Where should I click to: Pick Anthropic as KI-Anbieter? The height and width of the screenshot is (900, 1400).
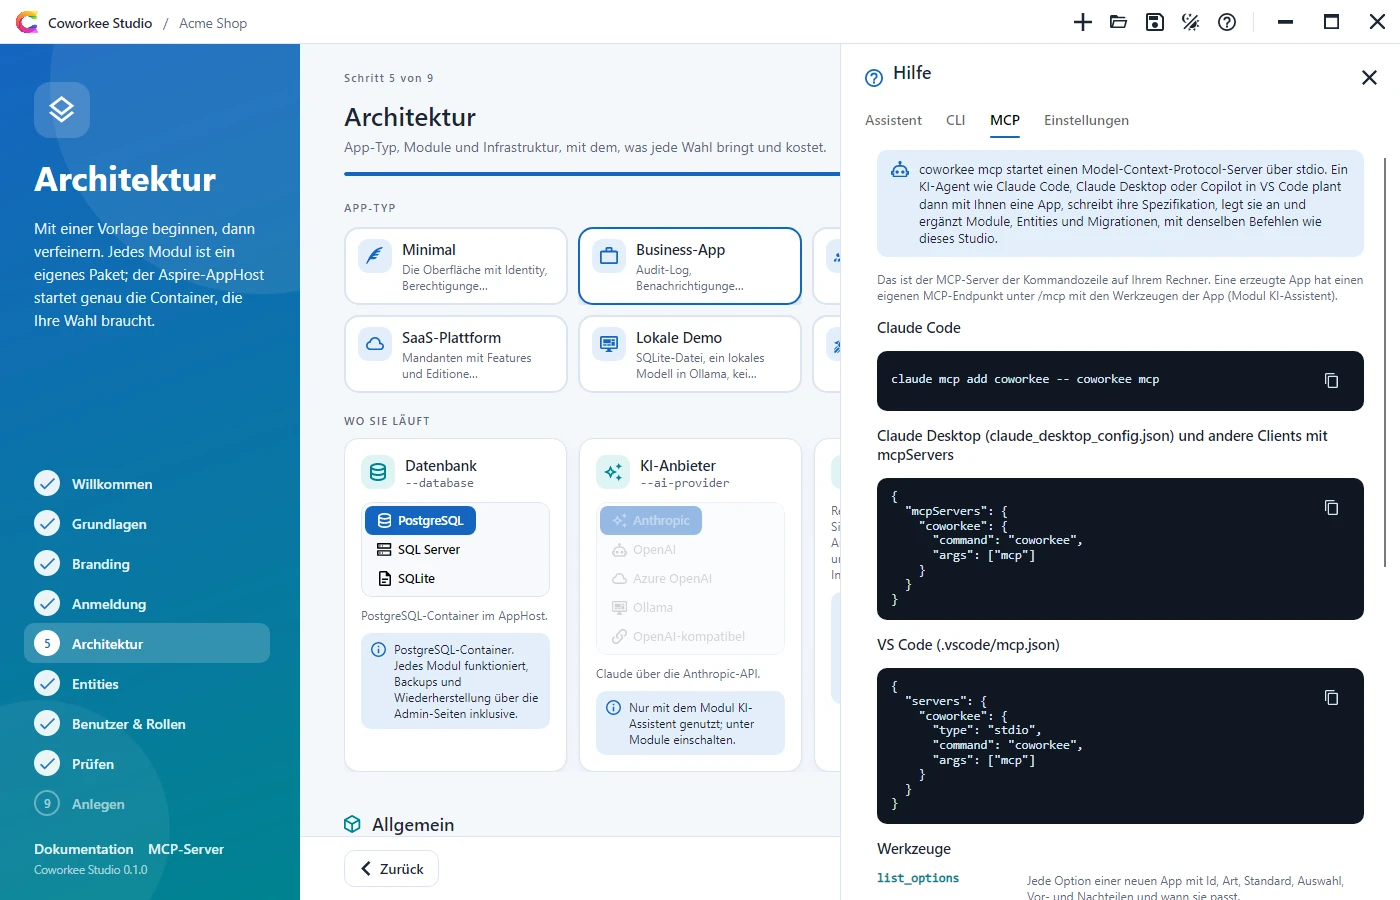[x=651, y=520]
